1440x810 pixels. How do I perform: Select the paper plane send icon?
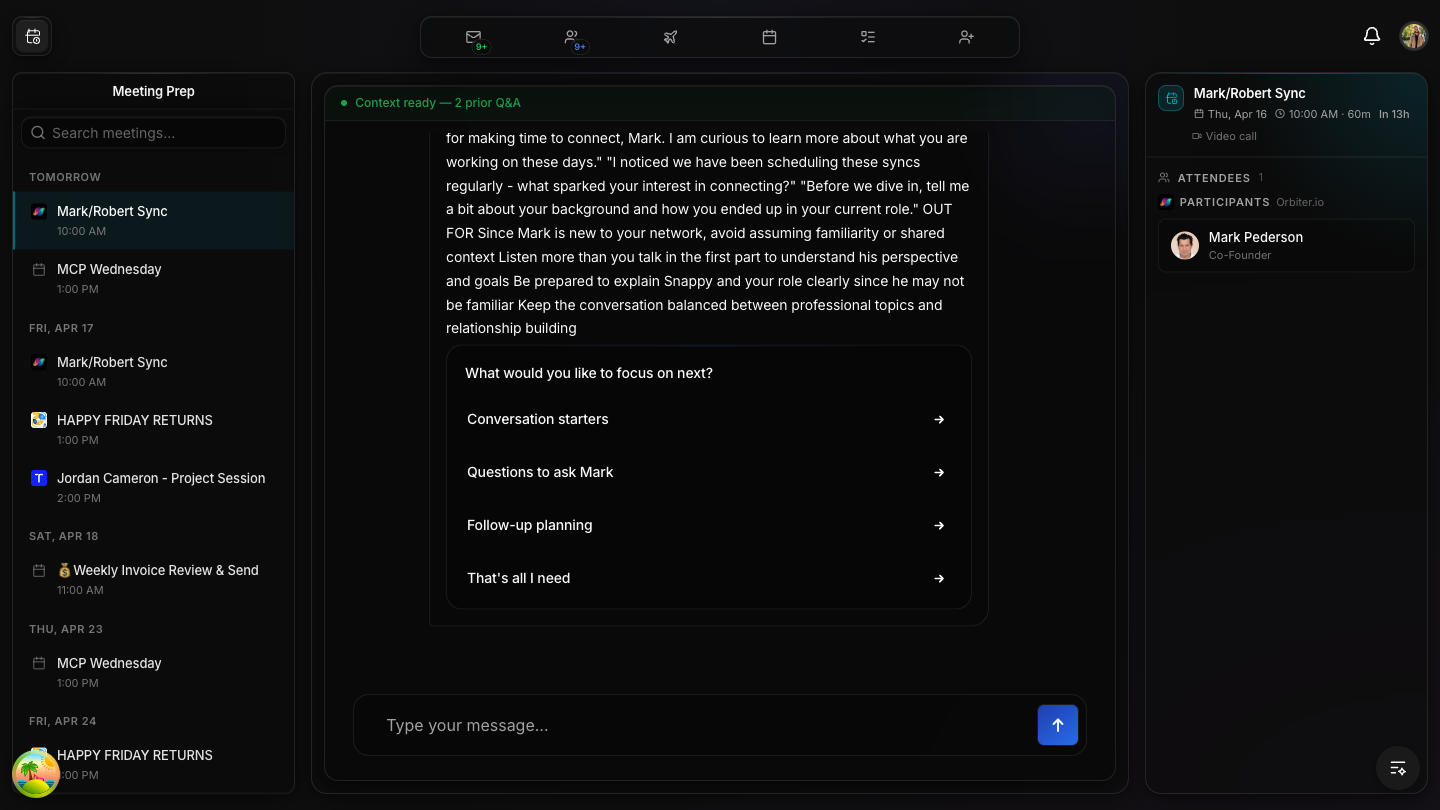(x=670, y=37)
